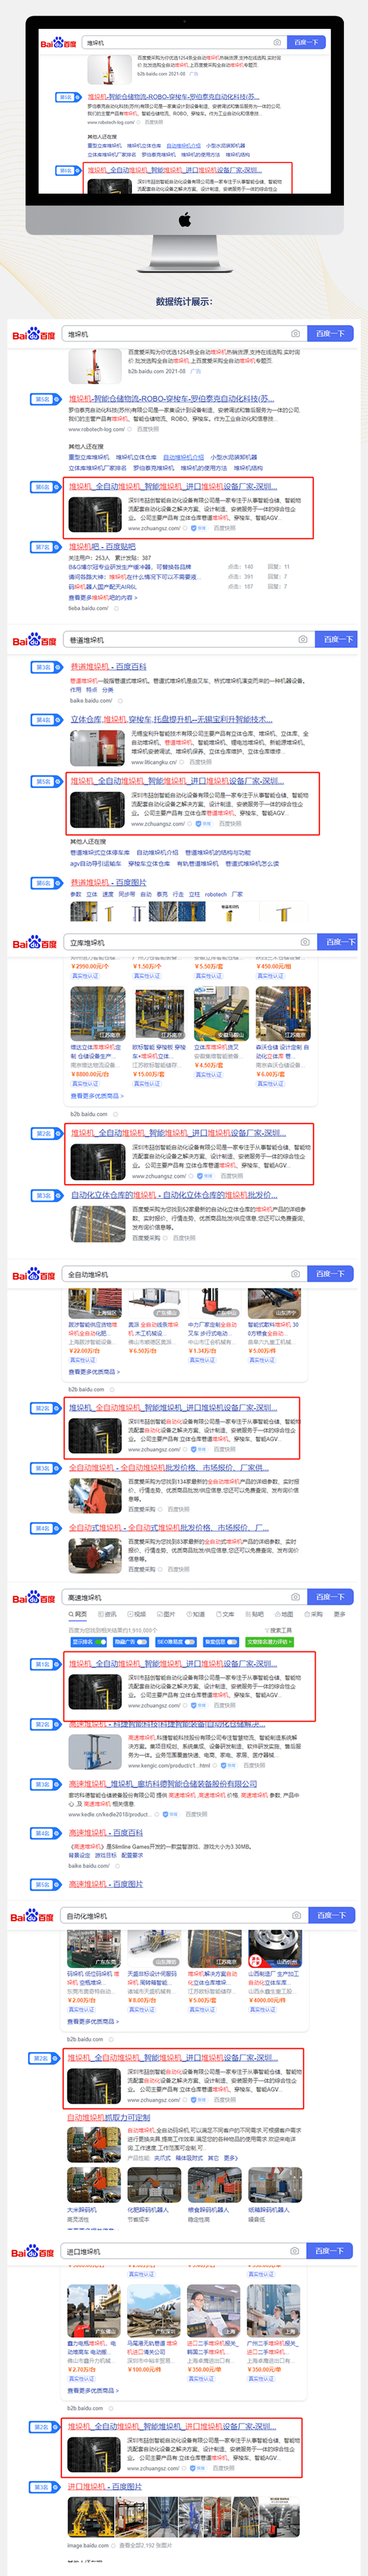
Task: Click camera icon in the 立库堆垛机 search box
Action: 305,942
